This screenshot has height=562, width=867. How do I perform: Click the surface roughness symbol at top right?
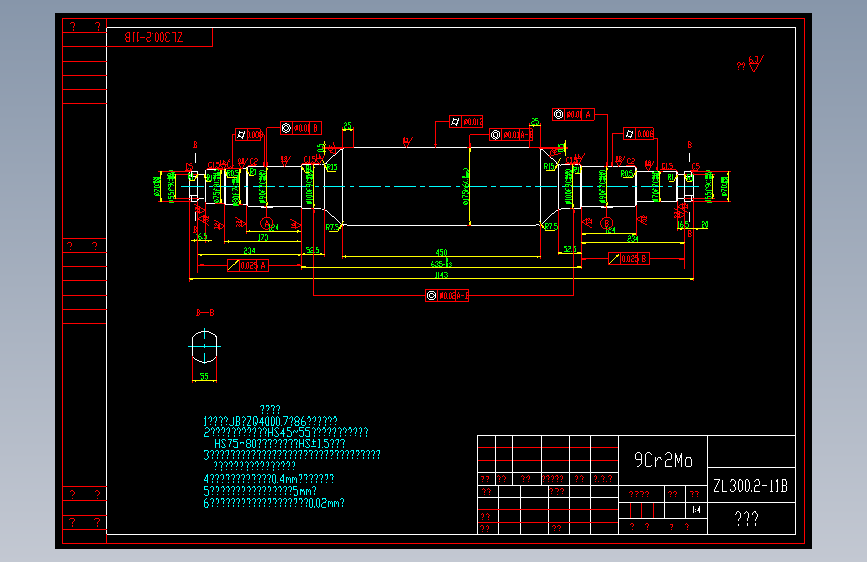pyautogui.click(x=755, y=63)
